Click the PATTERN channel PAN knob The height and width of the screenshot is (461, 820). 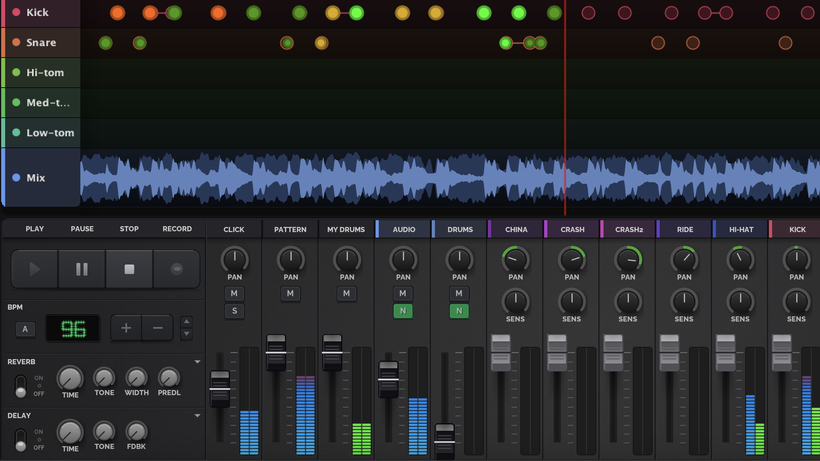[x=291, y=259]
